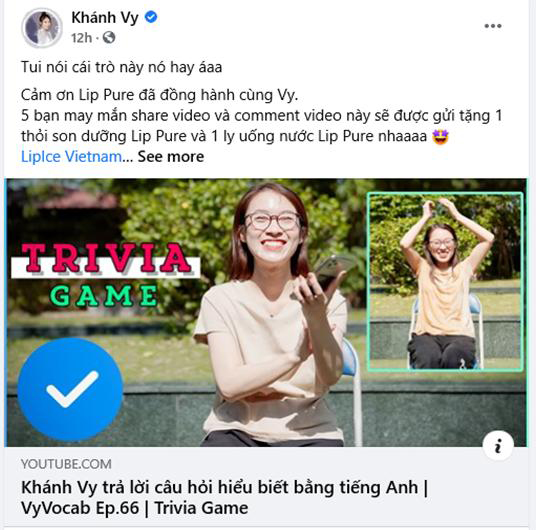Expand the post with See more
Screen dimensions: 536x530
[x=171, y=157]
